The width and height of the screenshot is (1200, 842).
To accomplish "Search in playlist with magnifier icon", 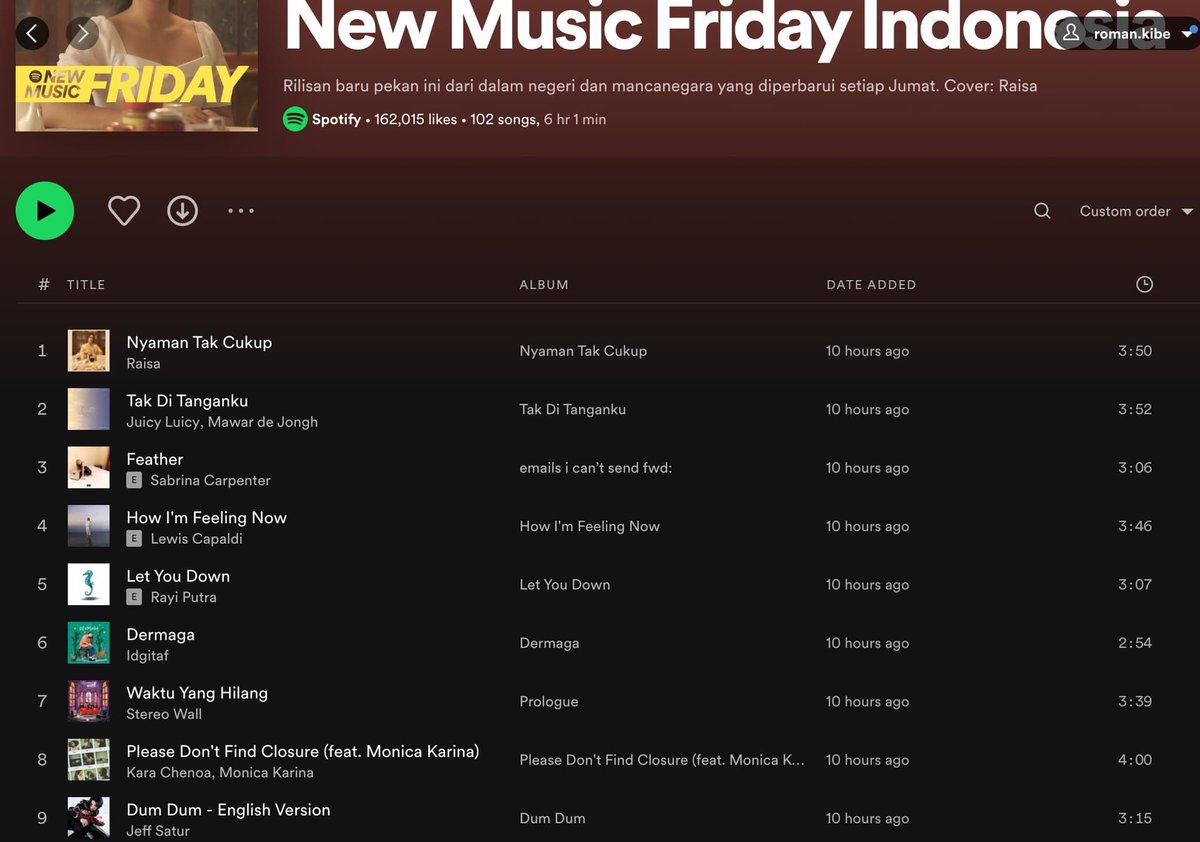I will point(1042,211).
